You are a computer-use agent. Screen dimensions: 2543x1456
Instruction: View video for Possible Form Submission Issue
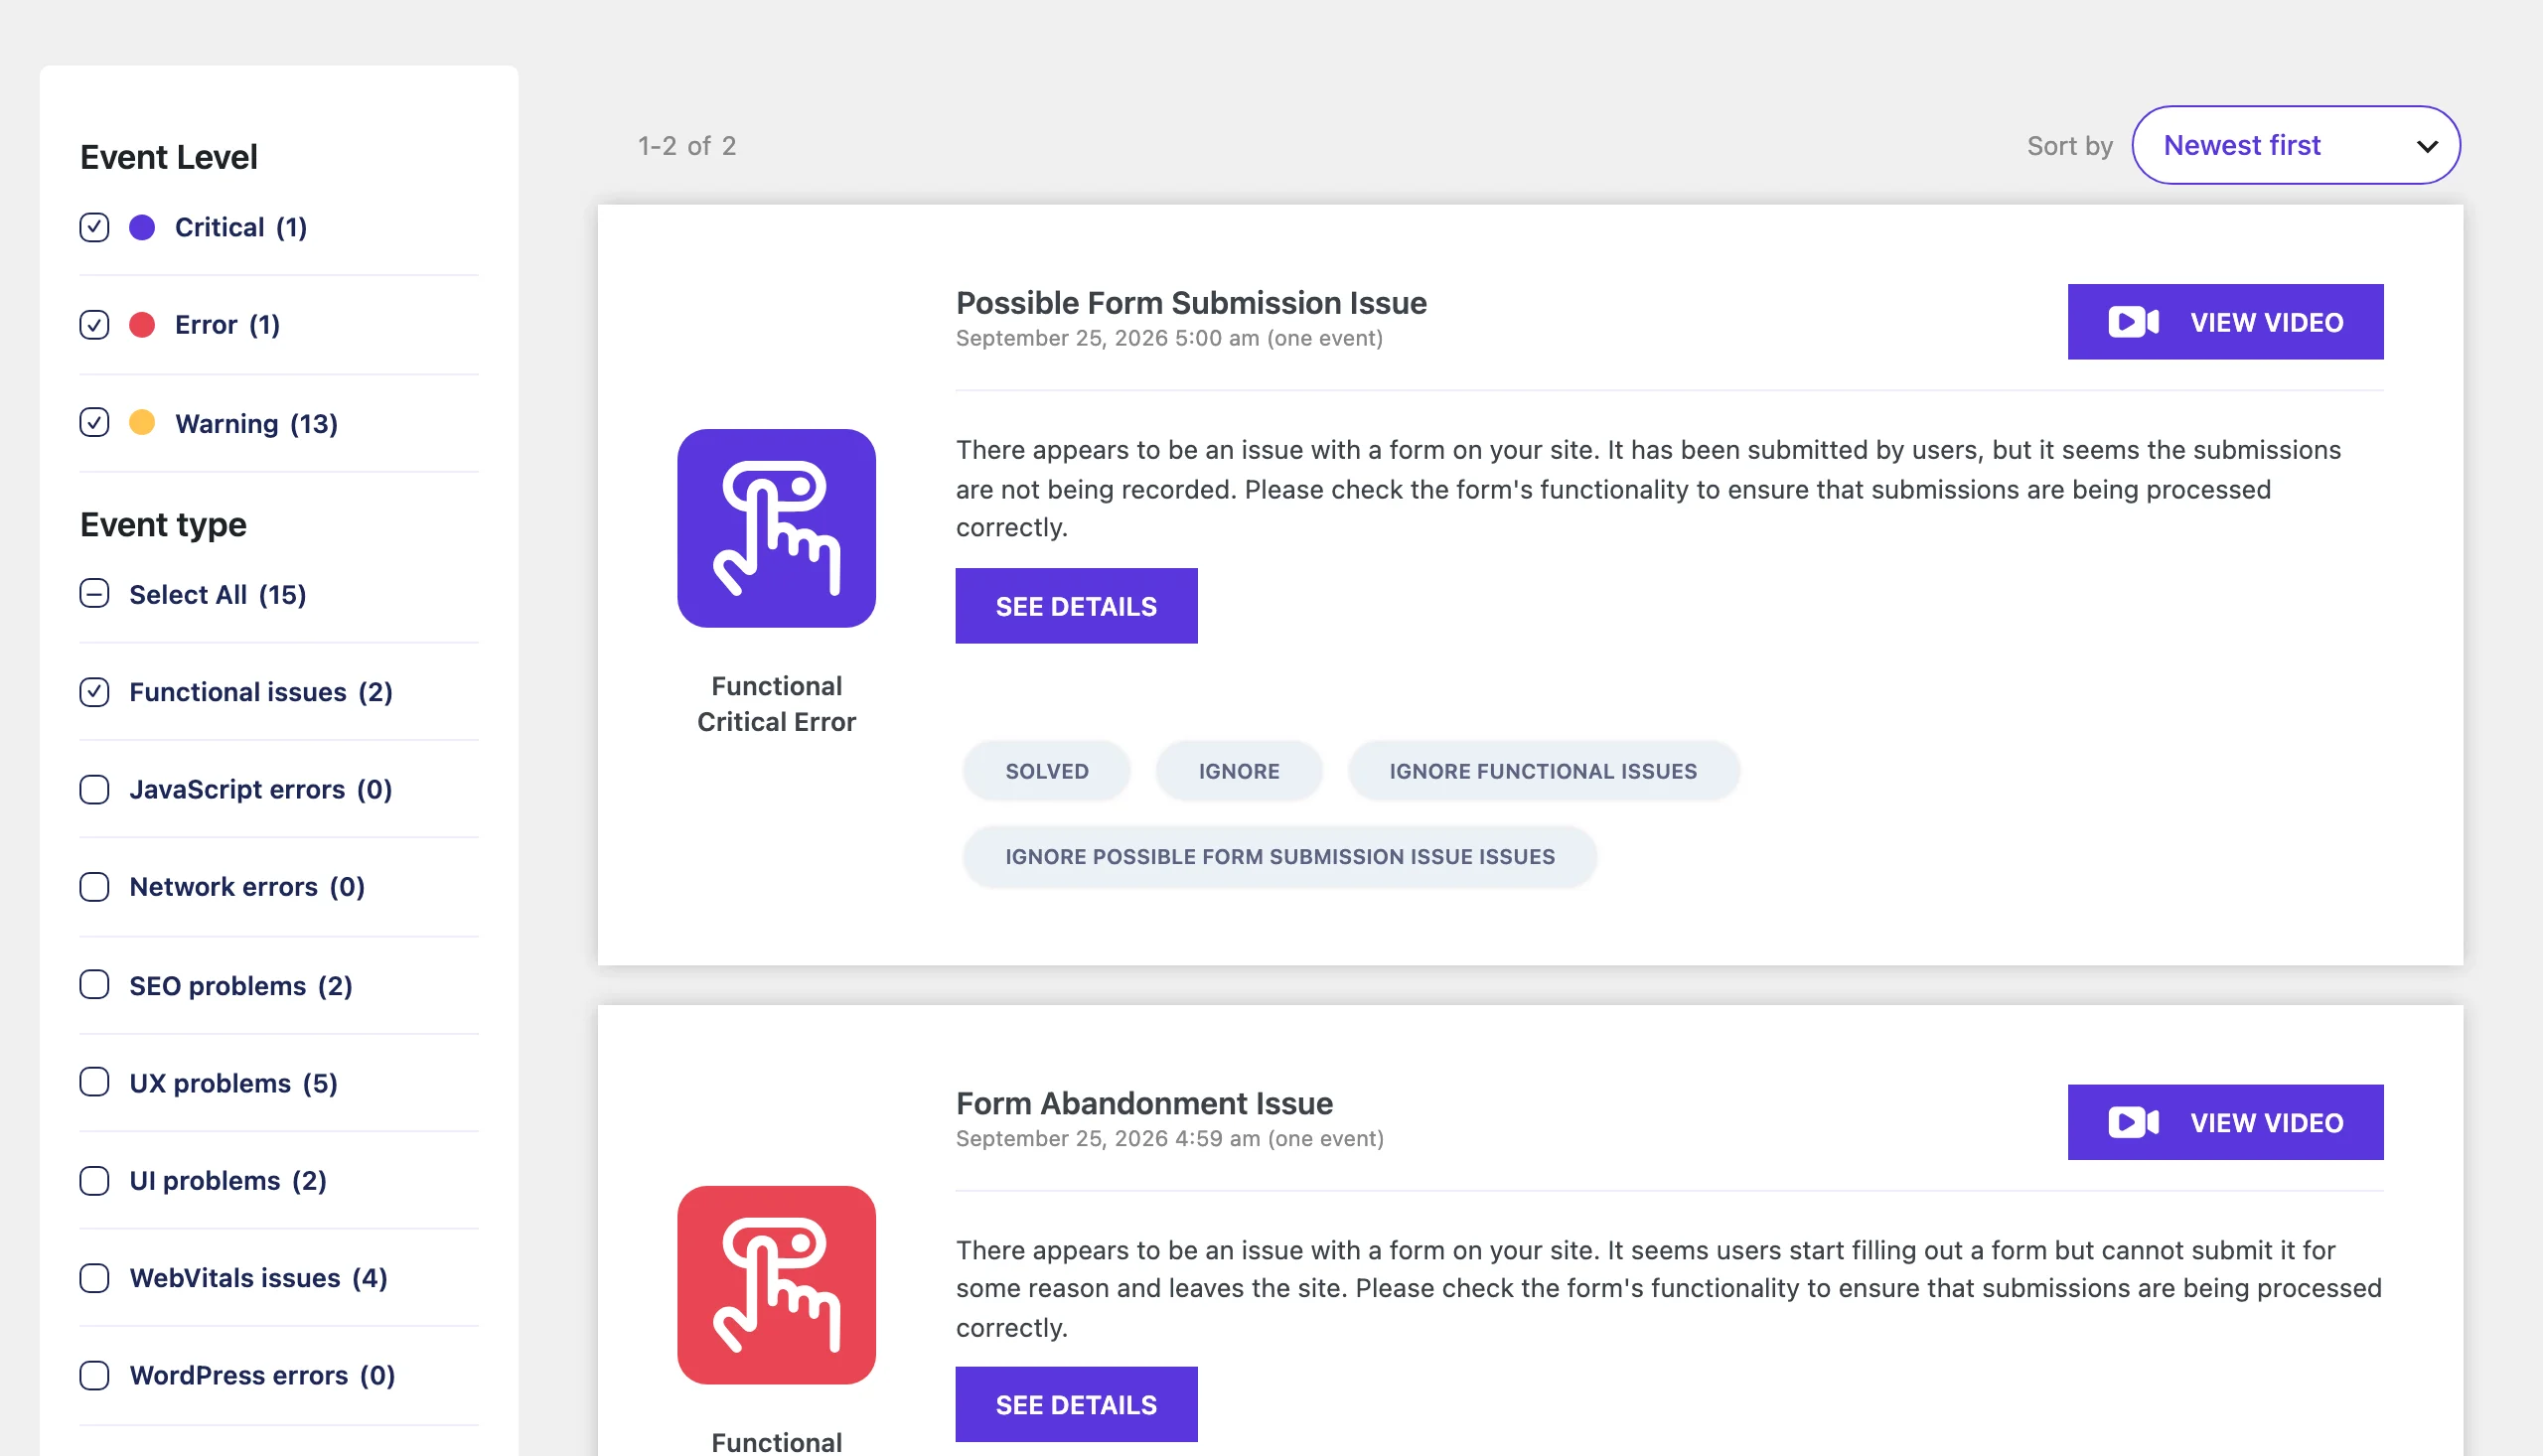coord(2225,322)
